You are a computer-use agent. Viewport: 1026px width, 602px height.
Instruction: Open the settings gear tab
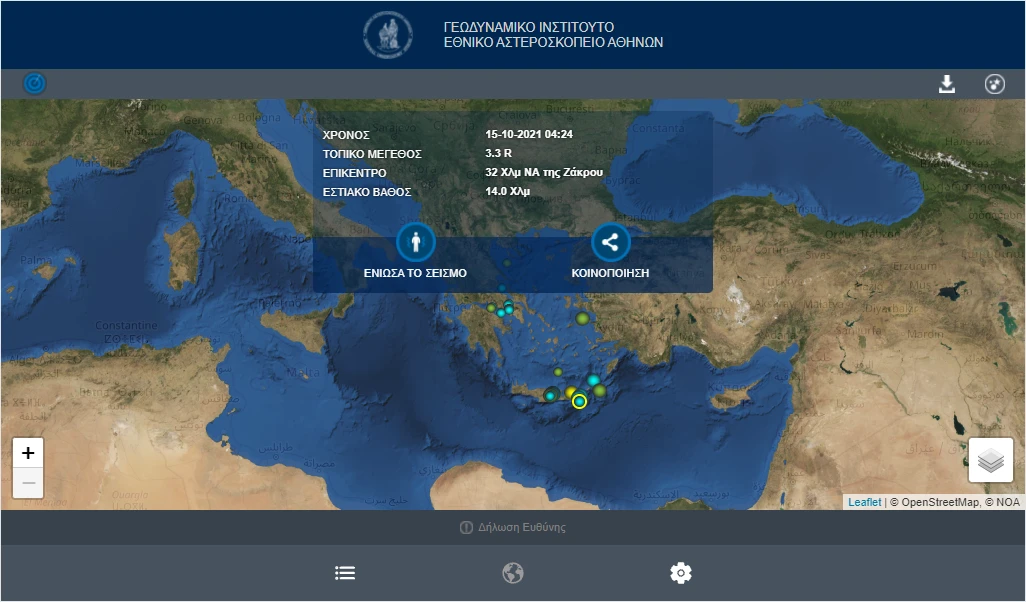(681, 573)
